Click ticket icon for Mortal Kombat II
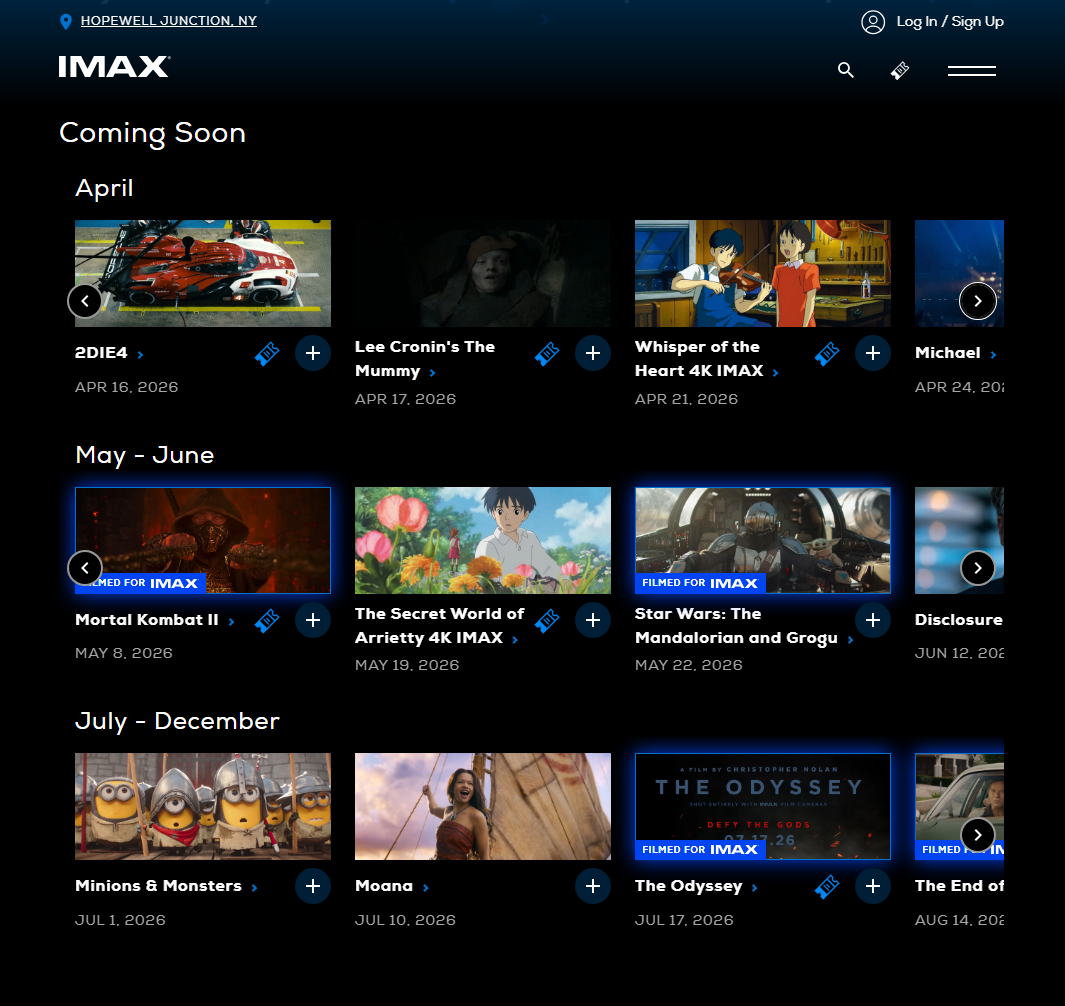Image resolution: width=1065 pixels, height=1006 pixels. point(267,620)
